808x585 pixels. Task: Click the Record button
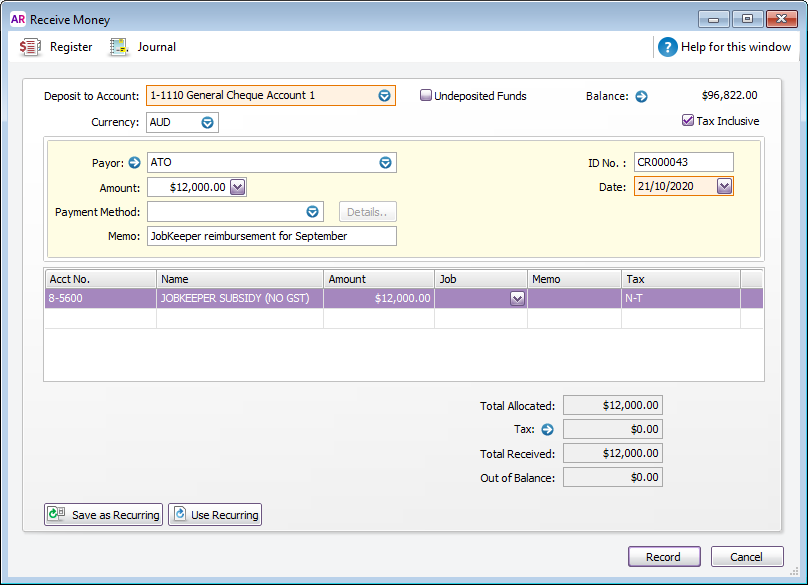(x=663, y=557)
